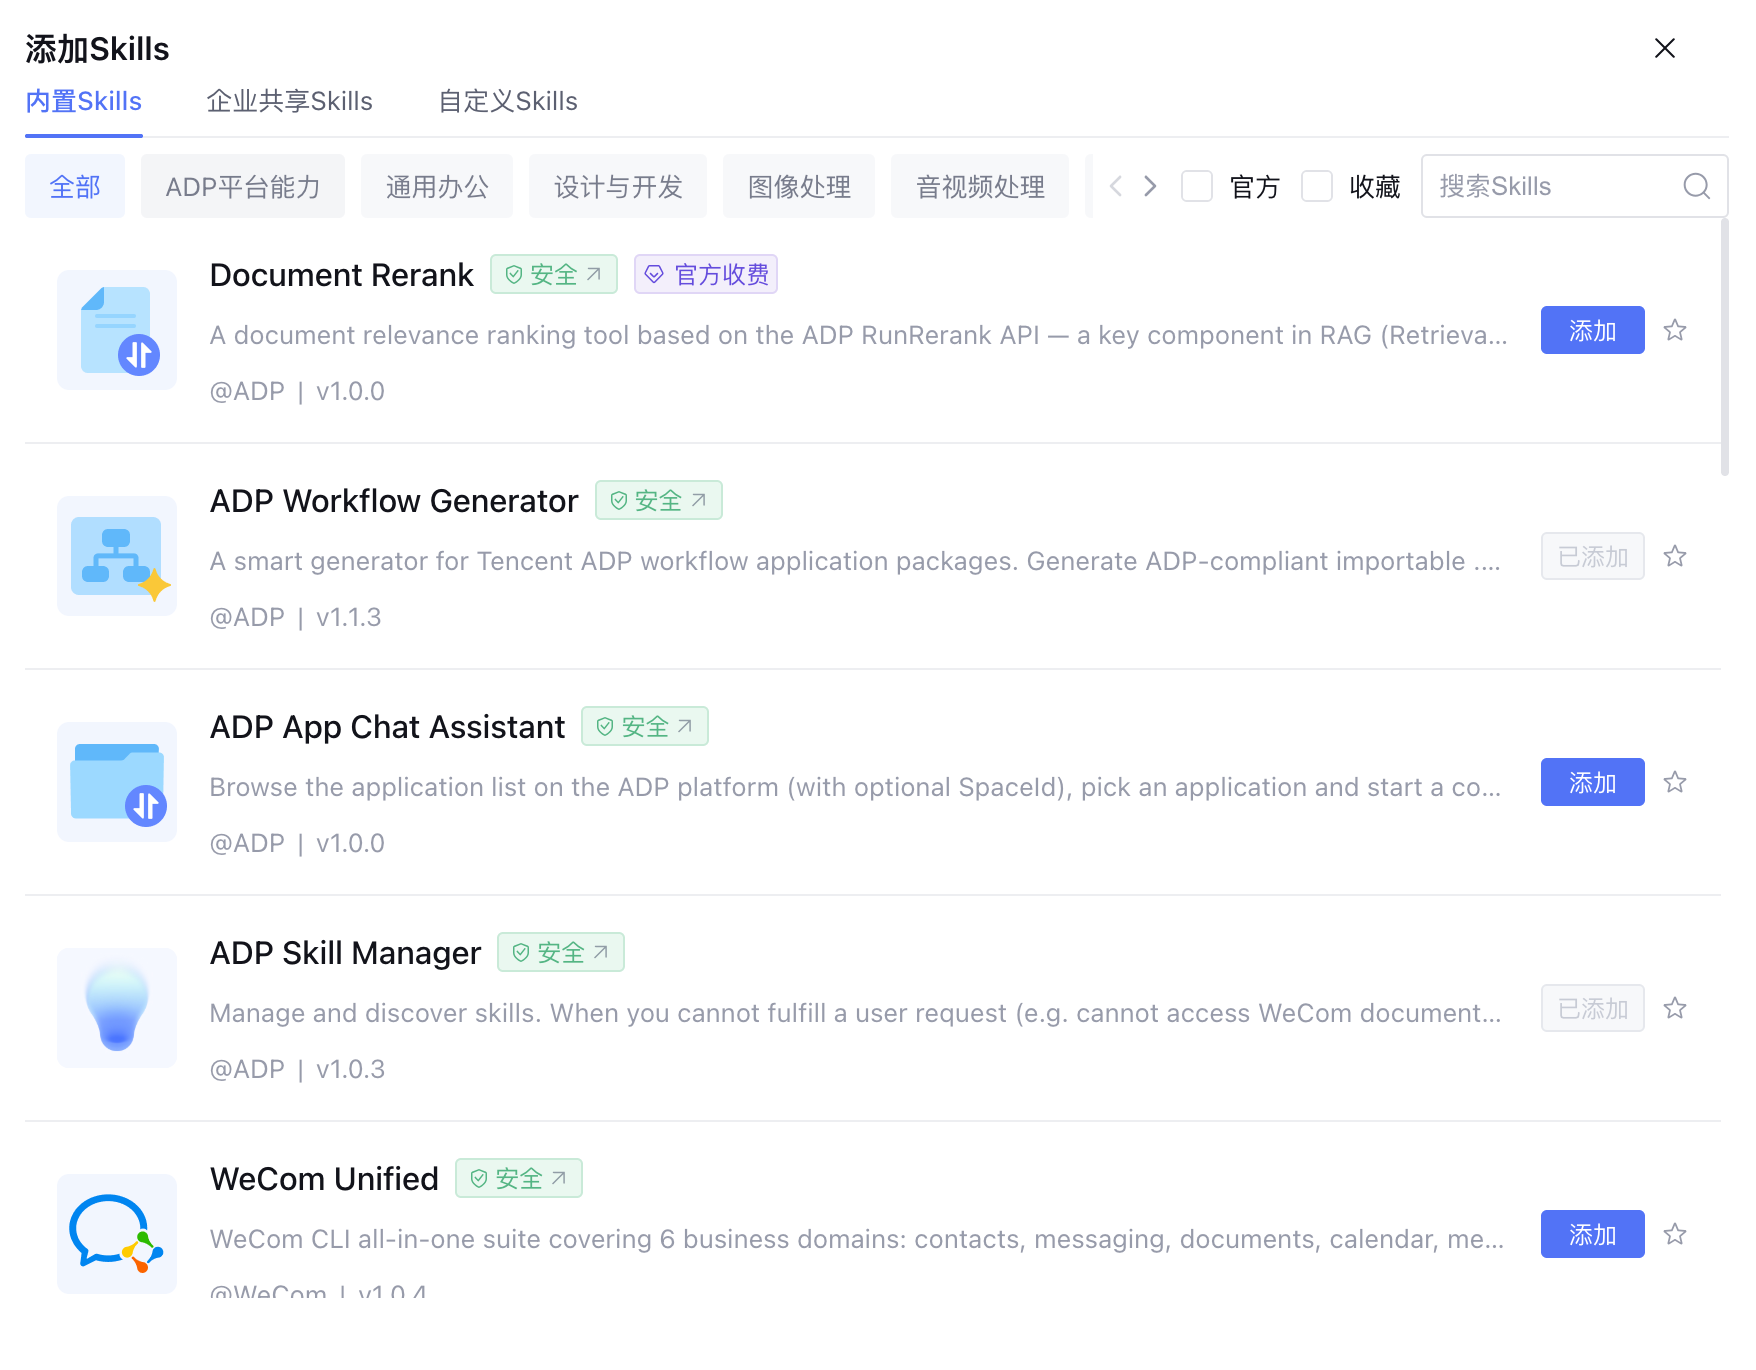The width and height of the screenshot is (1756, 1370).
Task: Favorite ADP App Chat Assistant with the star
Action: (1675, 782)
